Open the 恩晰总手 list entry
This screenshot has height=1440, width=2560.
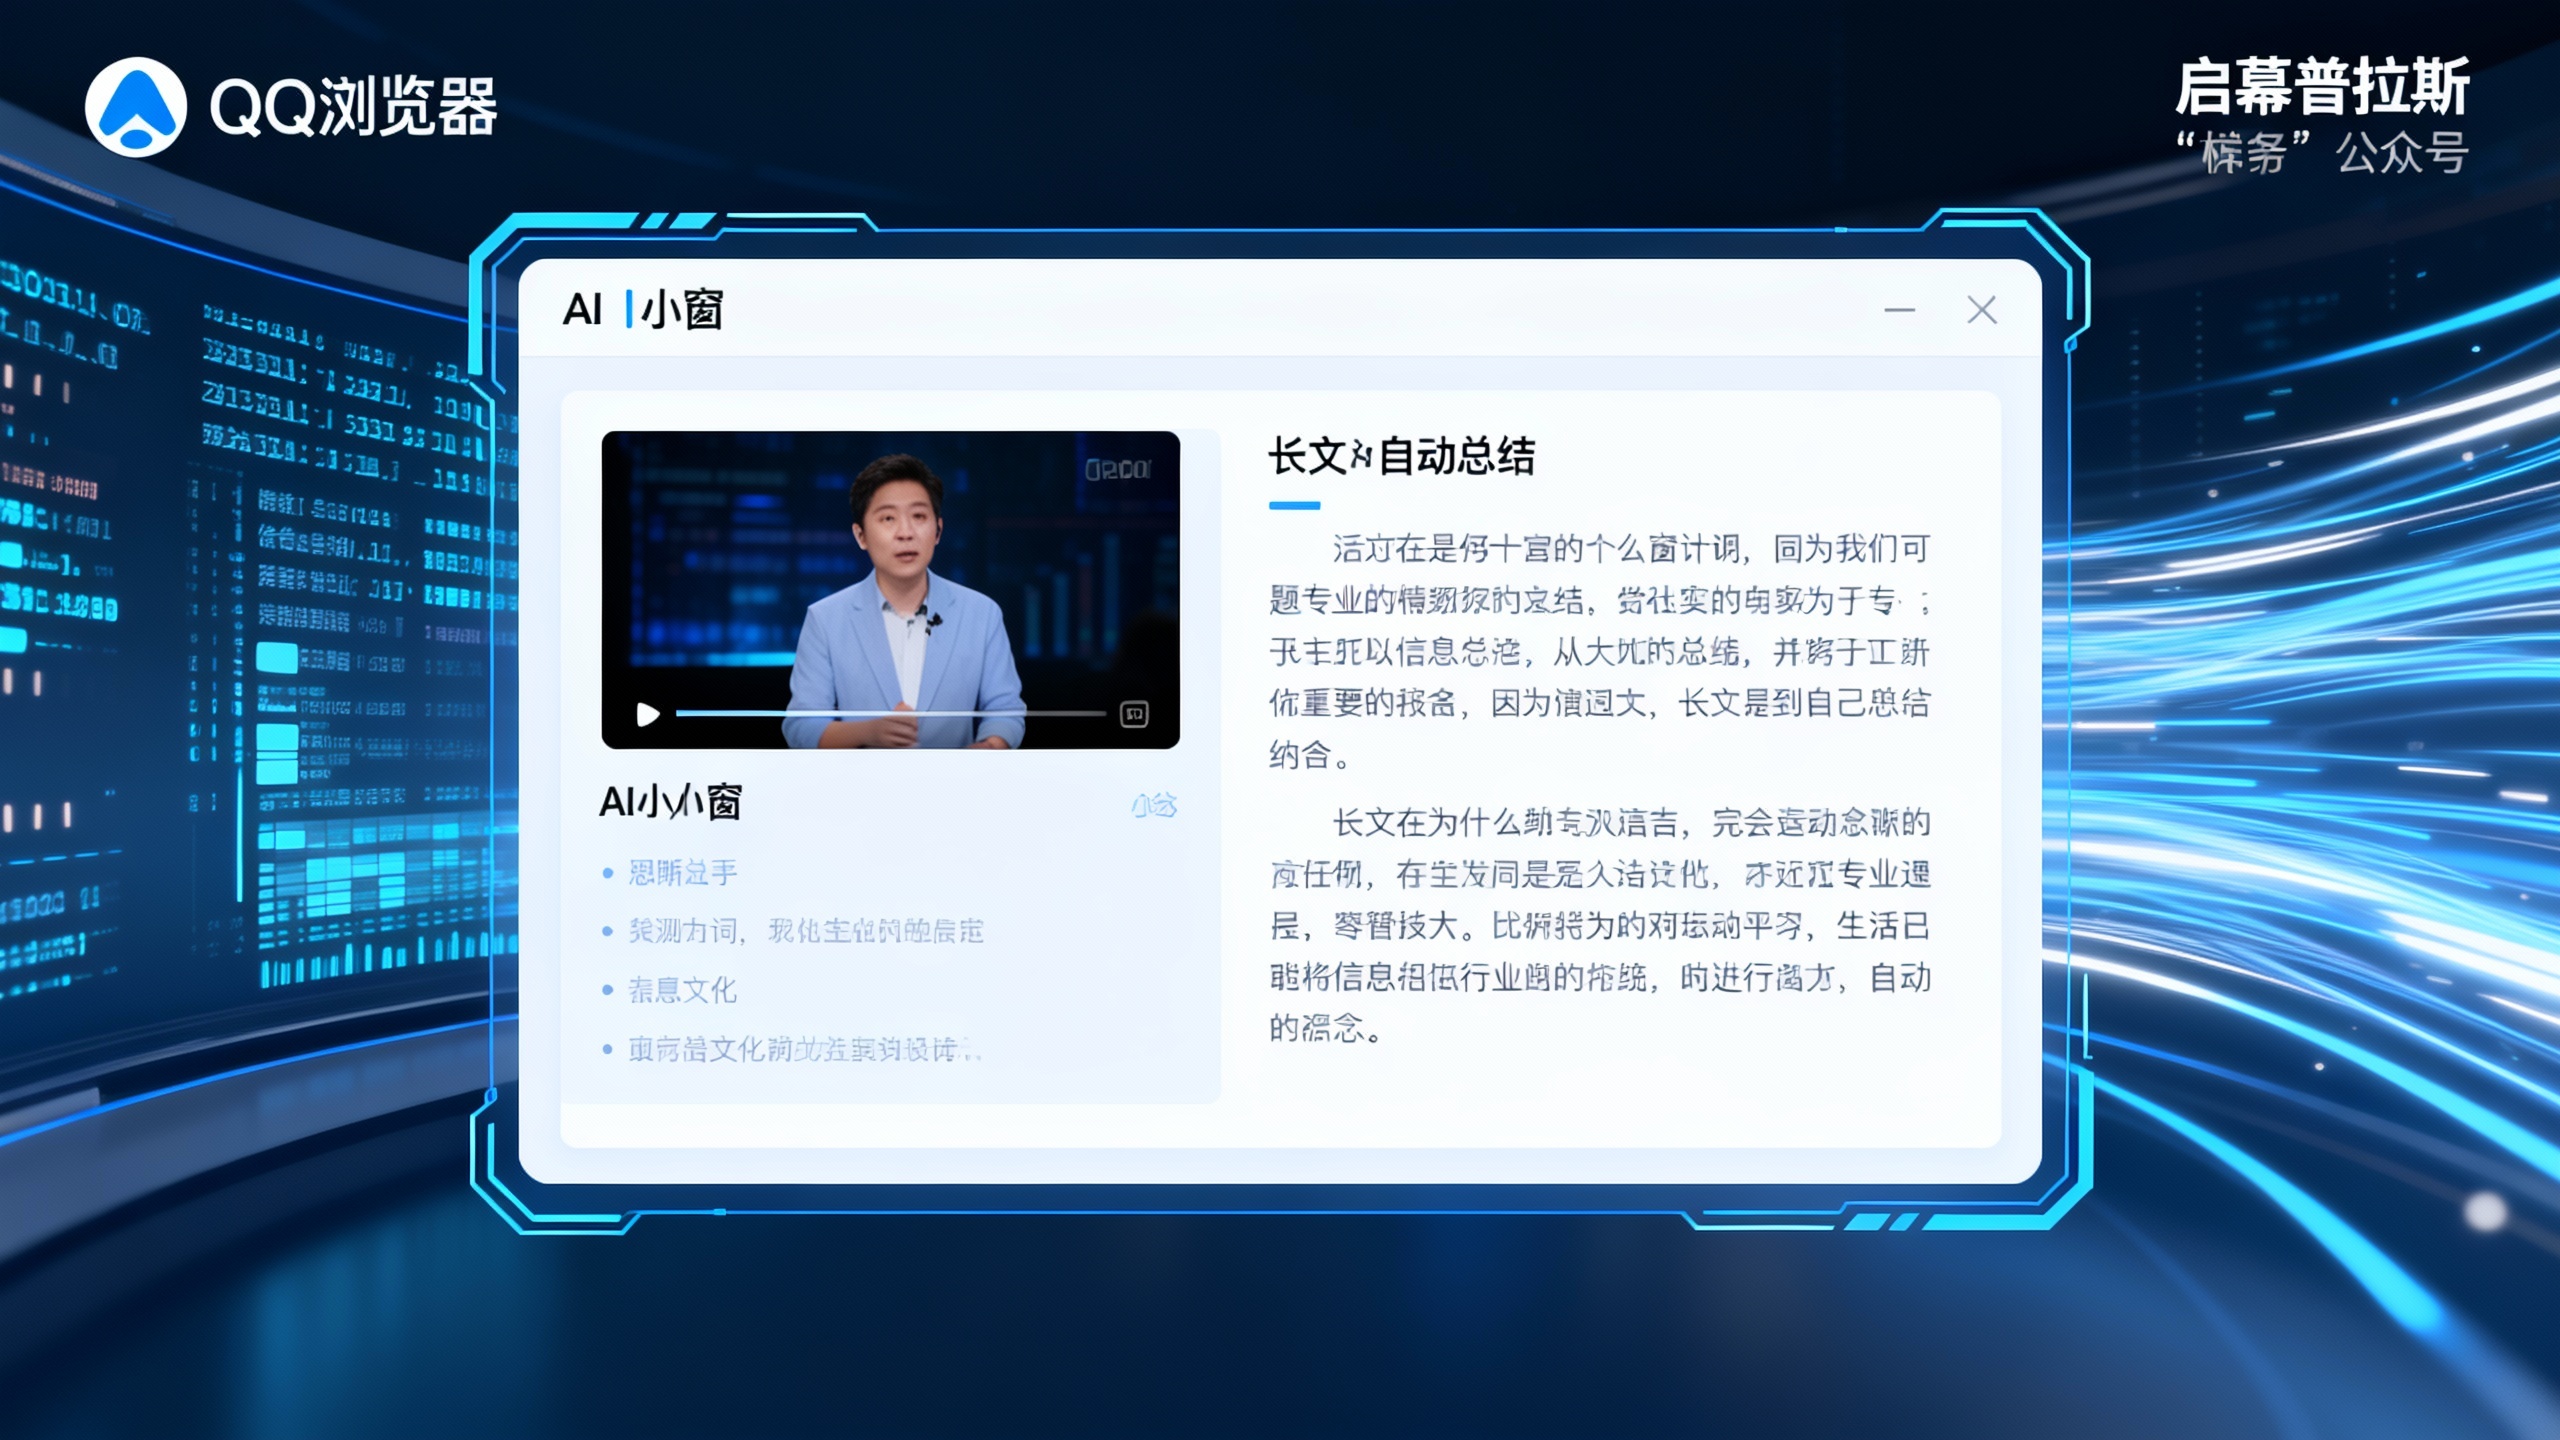click(683, 872)
